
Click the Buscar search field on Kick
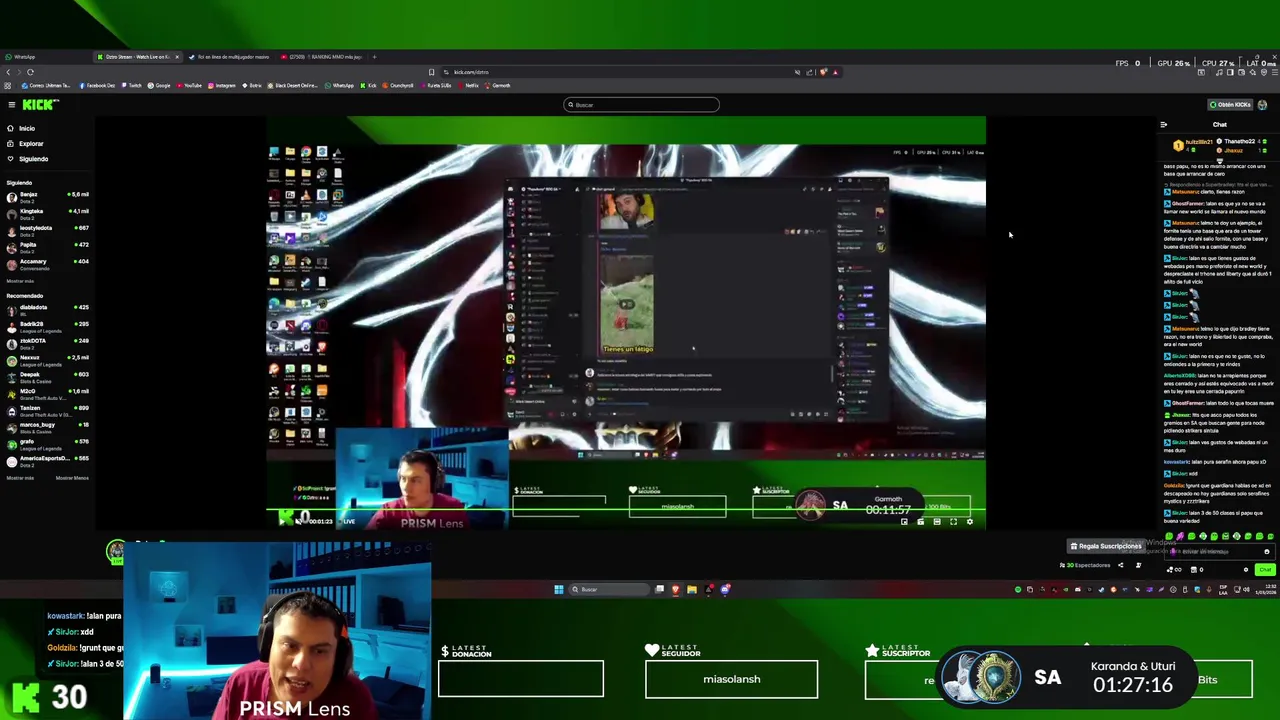(641, 105)
